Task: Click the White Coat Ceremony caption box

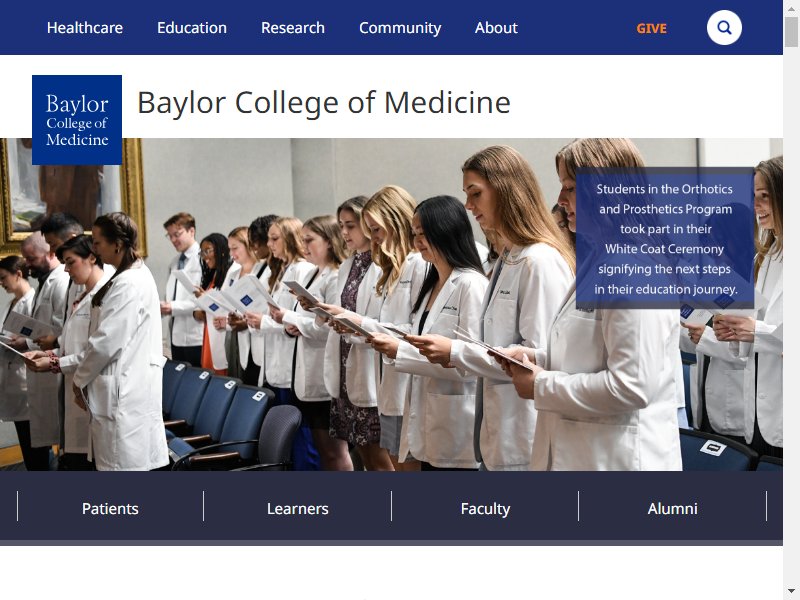Action: pyautogui.click(x=665, y=238)
